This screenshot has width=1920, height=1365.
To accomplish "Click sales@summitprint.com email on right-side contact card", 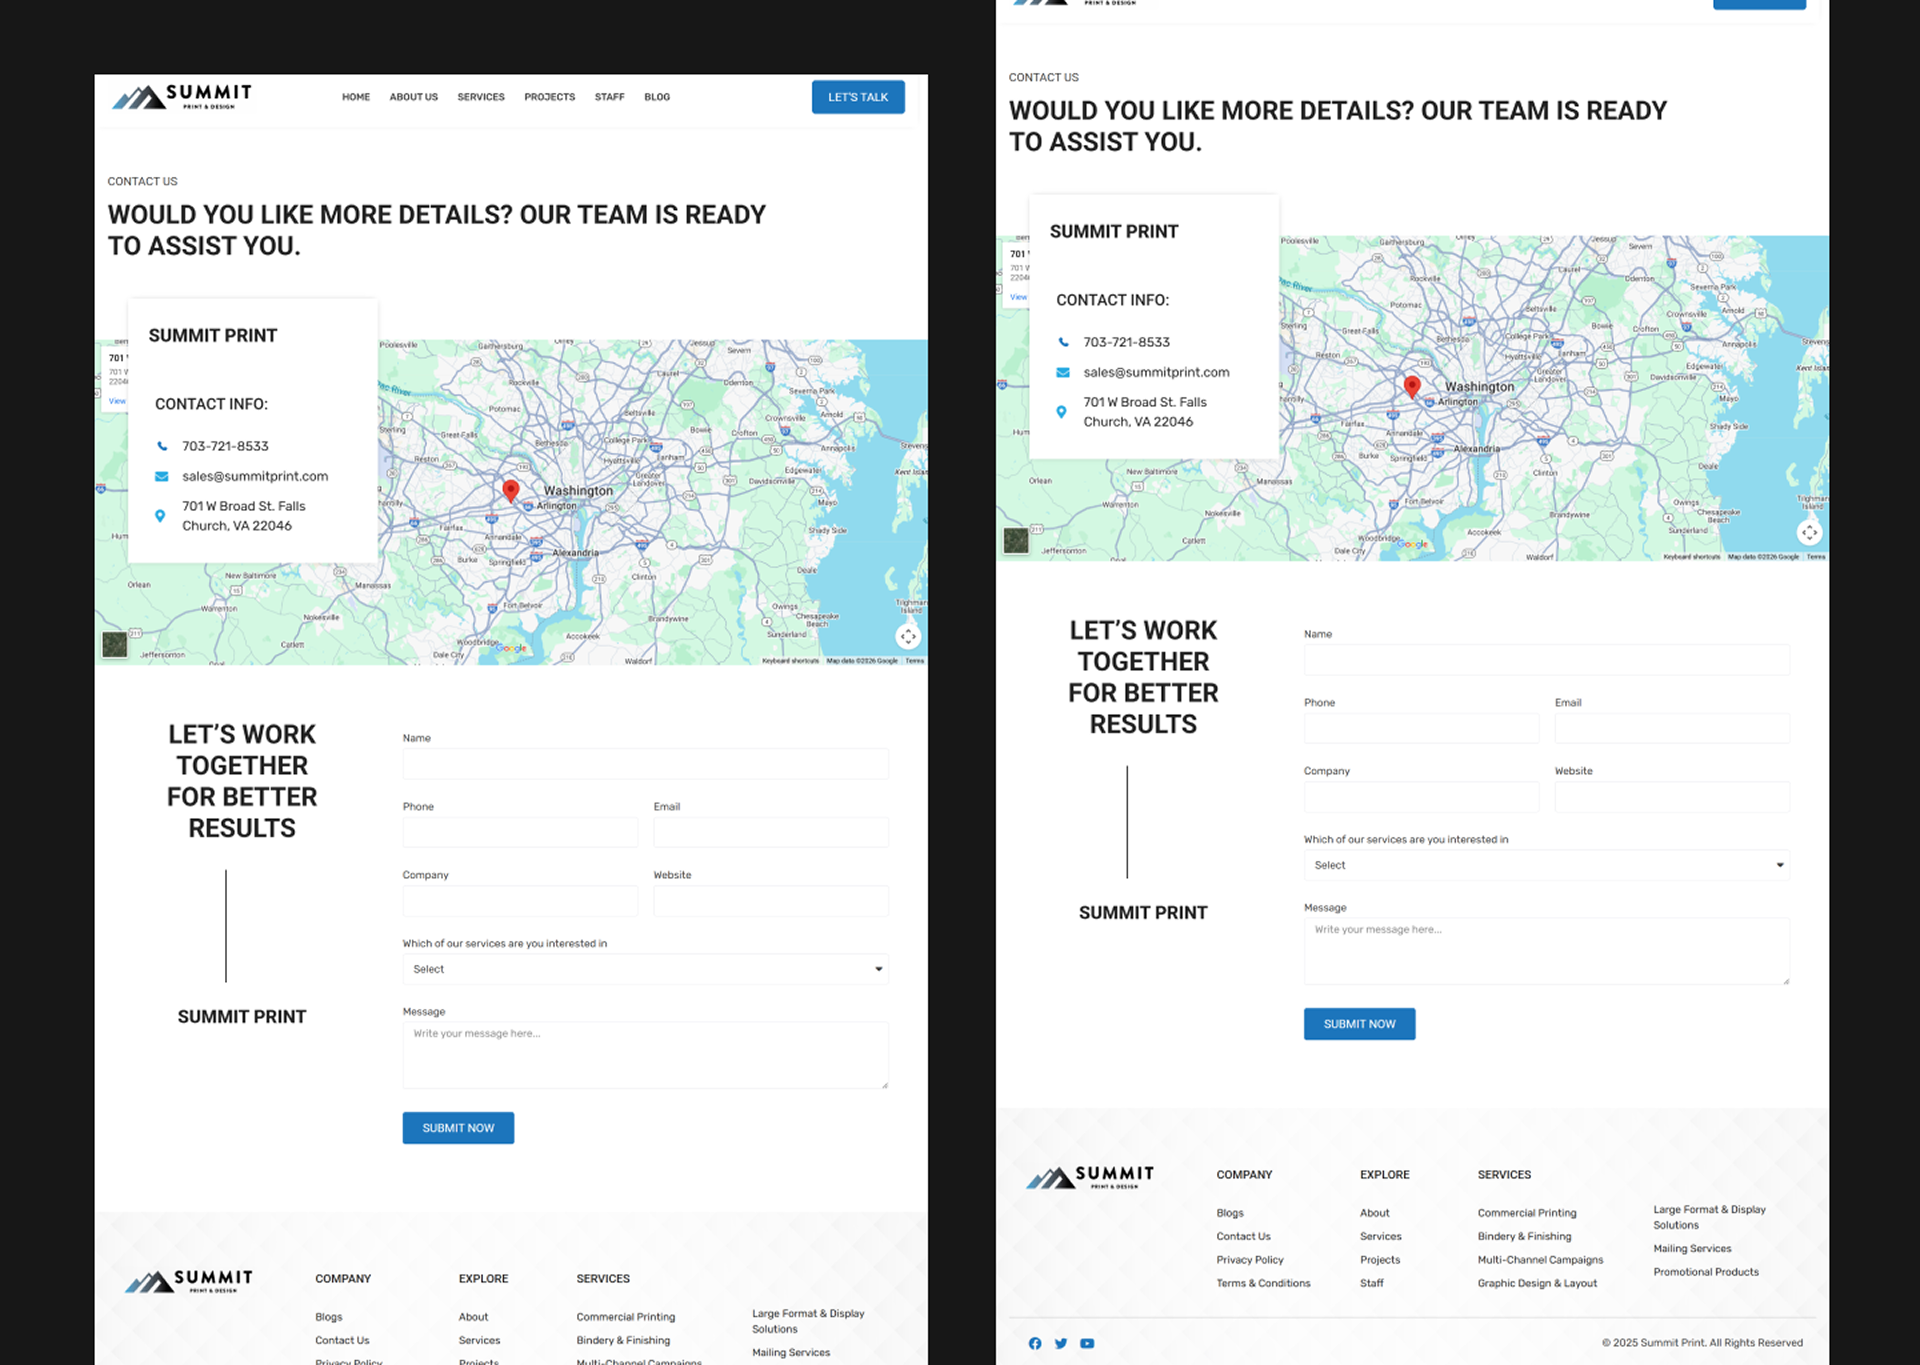I will 1156,372.
